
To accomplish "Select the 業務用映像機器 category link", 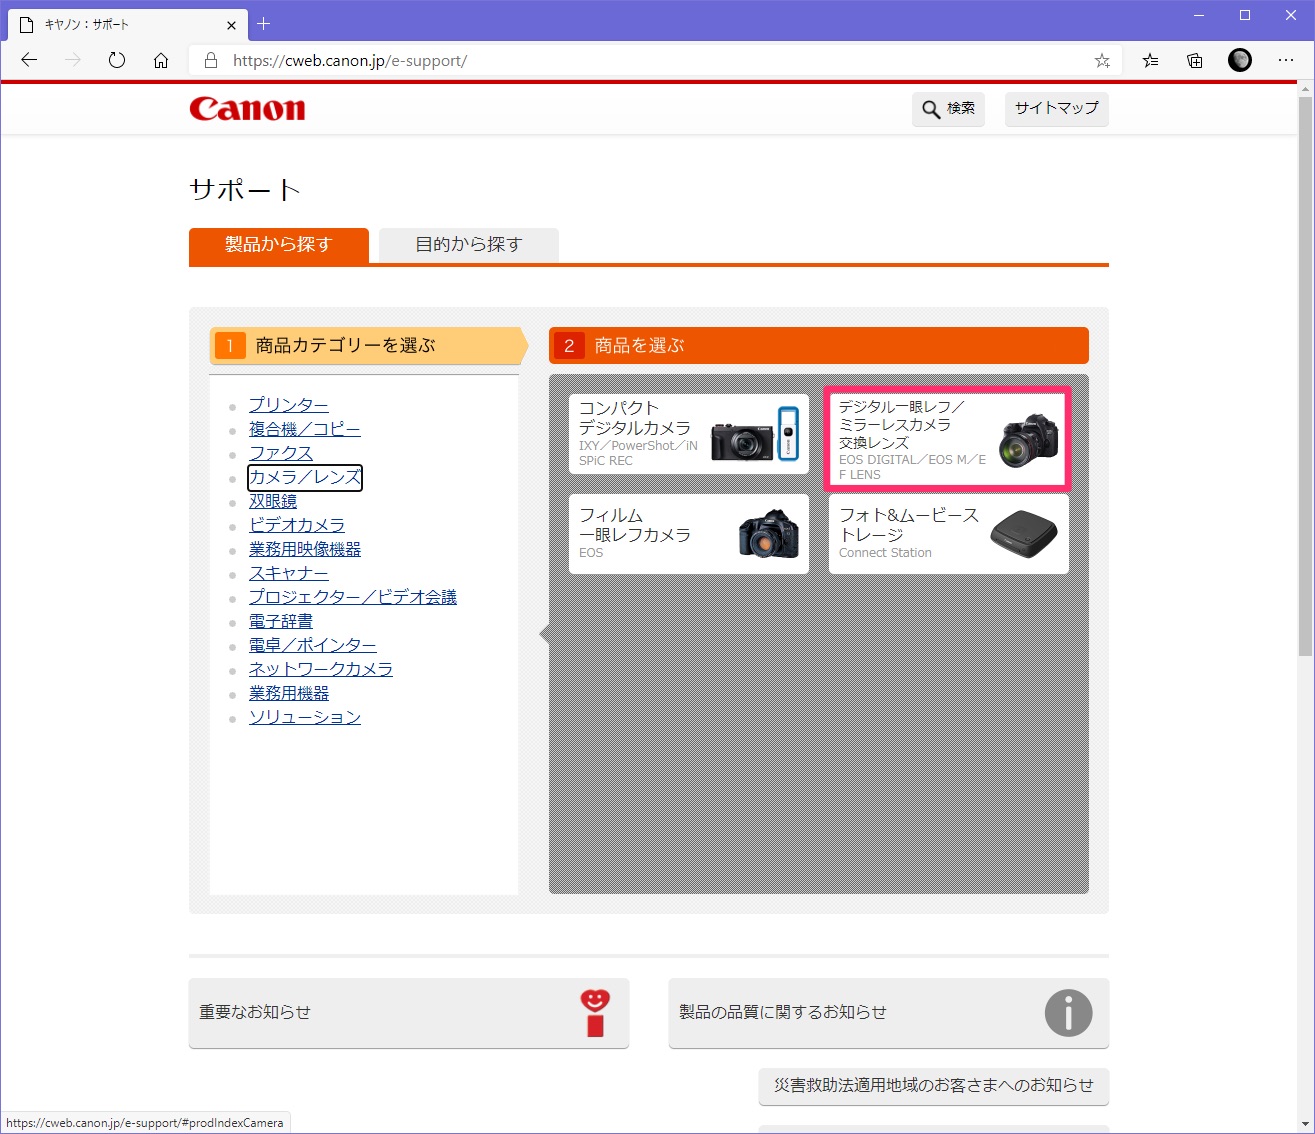I will coord(305,549).
